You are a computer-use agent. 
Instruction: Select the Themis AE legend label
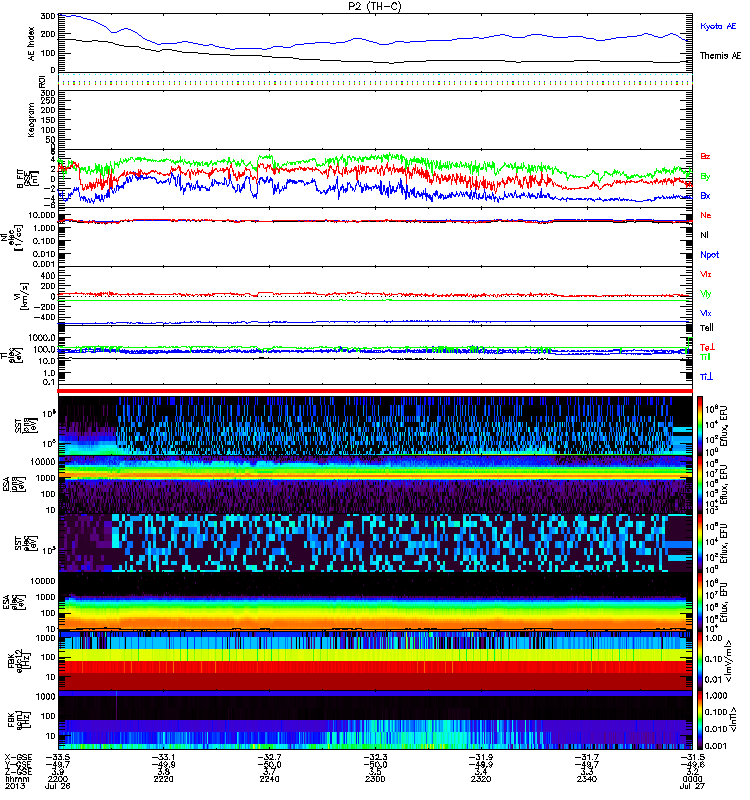pos(721,57)
